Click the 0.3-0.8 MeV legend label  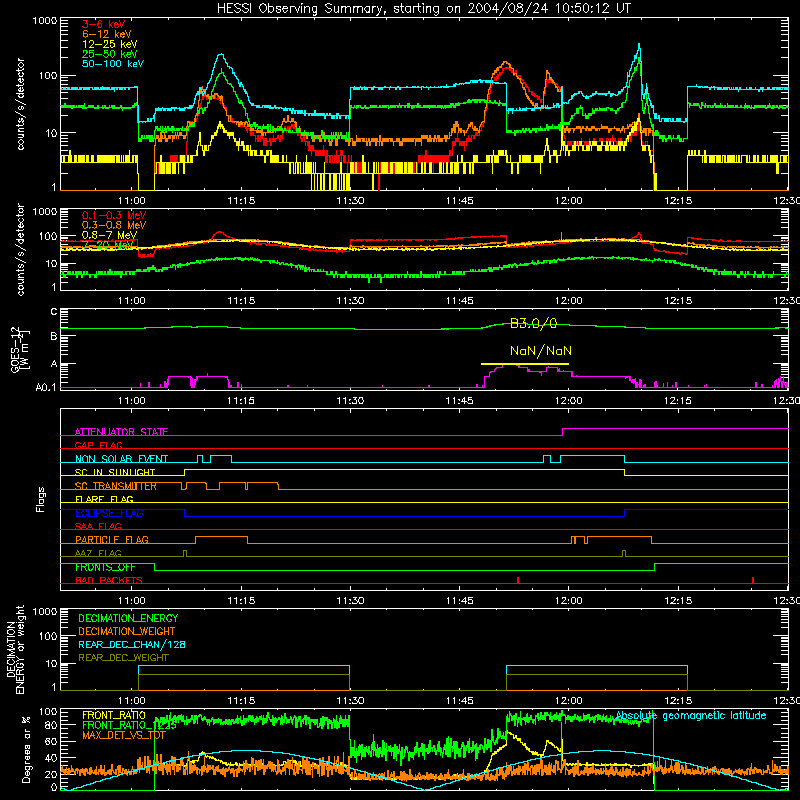114,225
